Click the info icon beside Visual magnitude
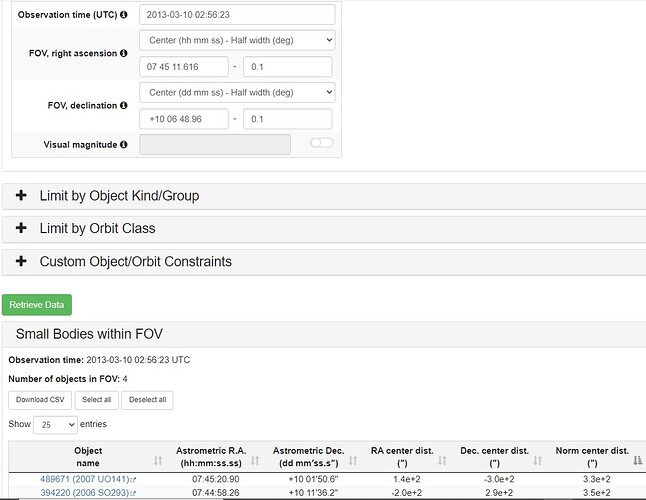The image size is (646, 500). click(124, 145)
